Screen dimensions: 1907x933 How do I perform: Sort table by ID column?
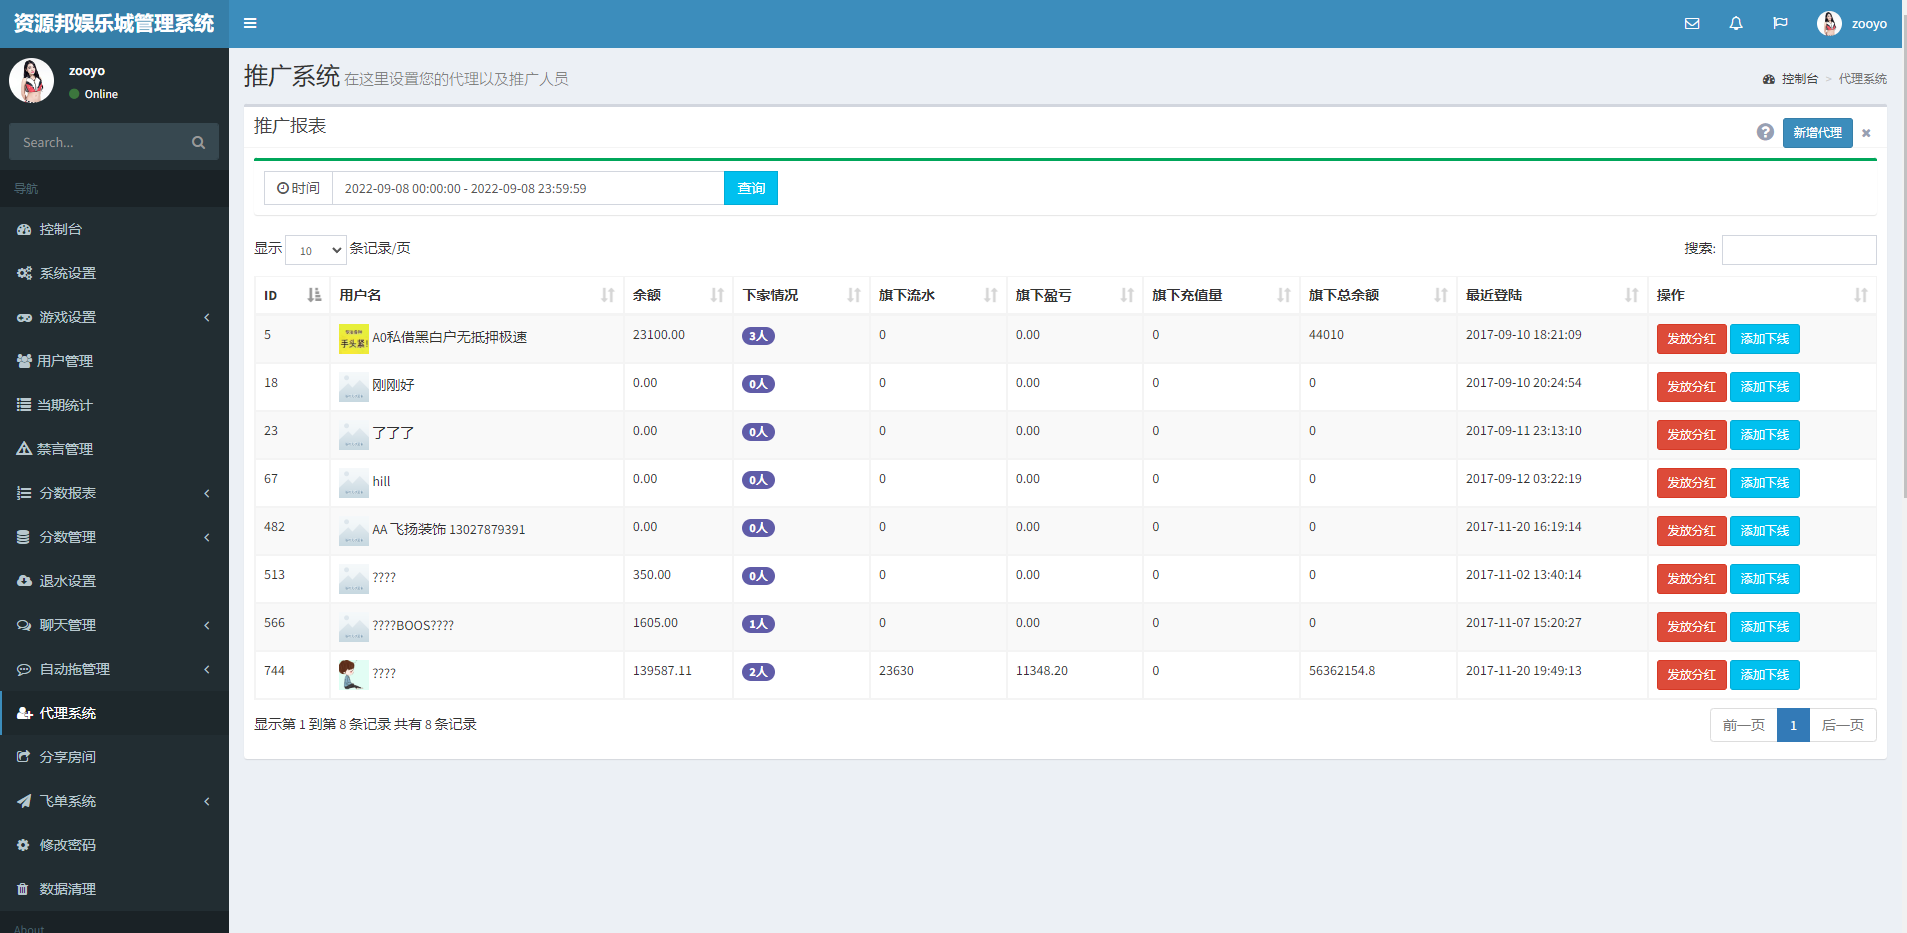point(291,295)
